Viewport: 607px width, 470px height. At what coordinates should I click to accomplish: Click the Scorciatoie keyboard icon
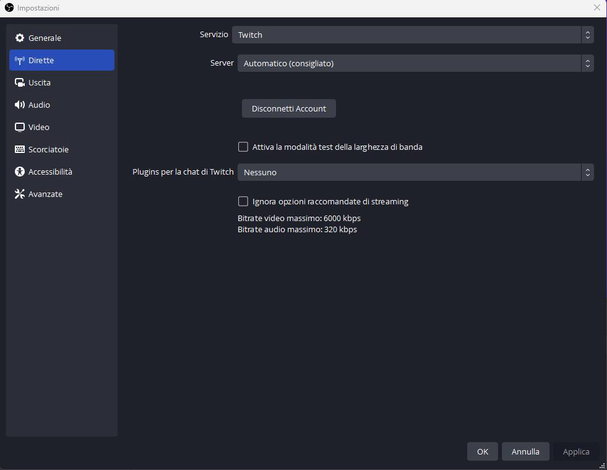[x=19, y=149]
